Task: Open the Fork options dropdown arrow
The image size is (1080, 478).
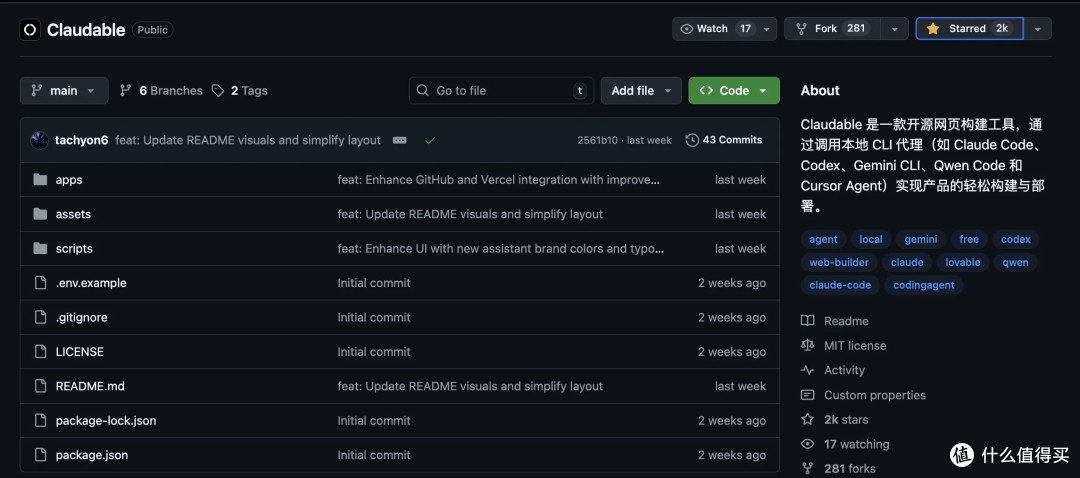Action: [894, 29]
